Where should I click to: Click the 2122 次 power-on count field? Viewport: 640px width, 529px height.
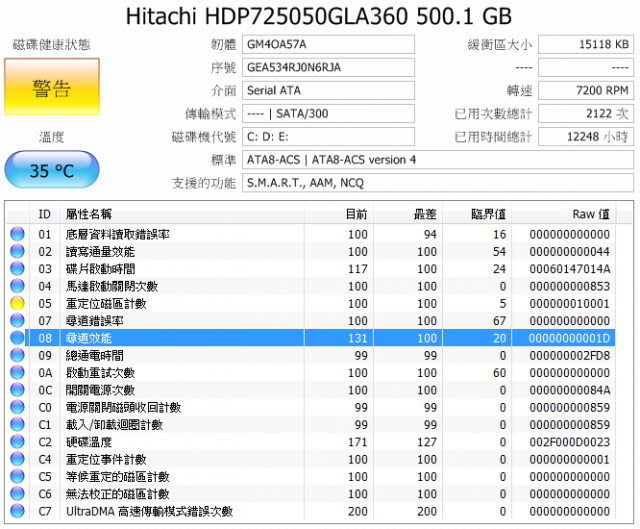586,113
